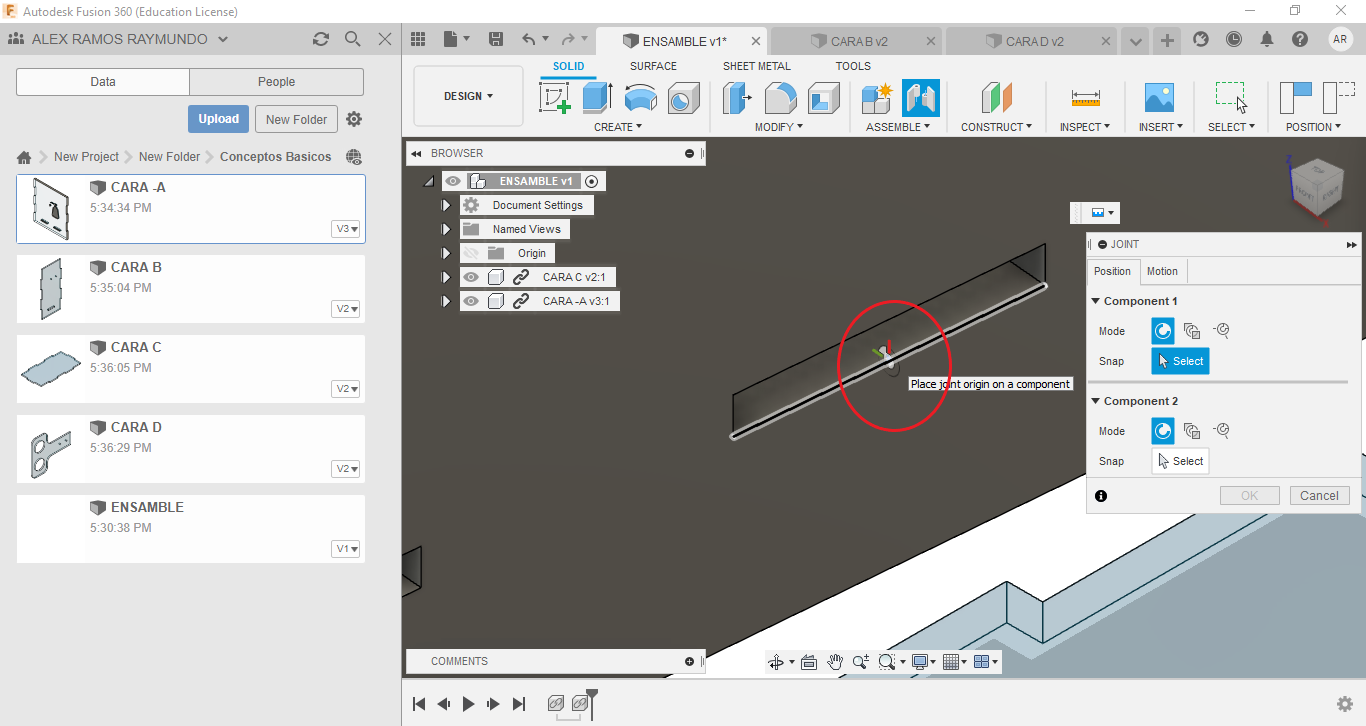Select the Press Pull tool
This screenshot has height=726, width=1366.
pos(738,98)
